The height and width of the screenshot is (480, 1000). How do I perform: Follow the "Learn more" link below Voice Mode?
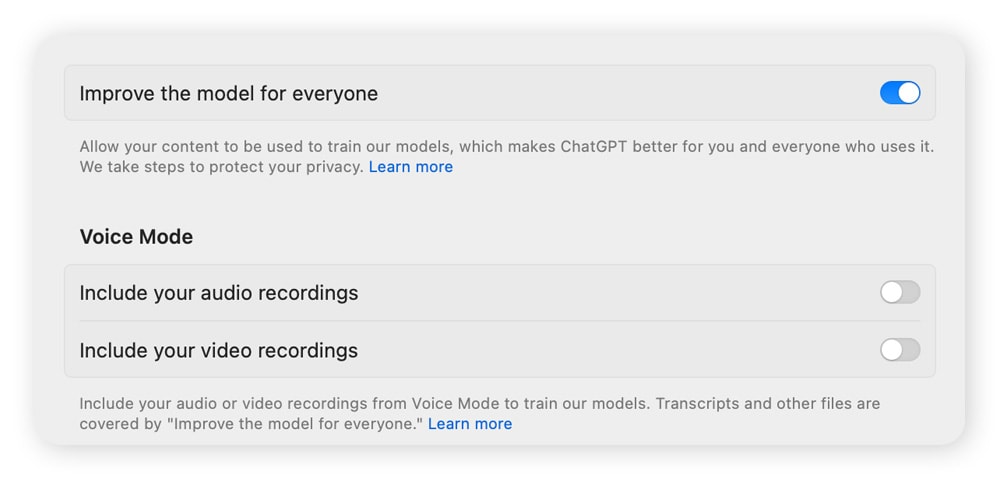coord(470,424)
